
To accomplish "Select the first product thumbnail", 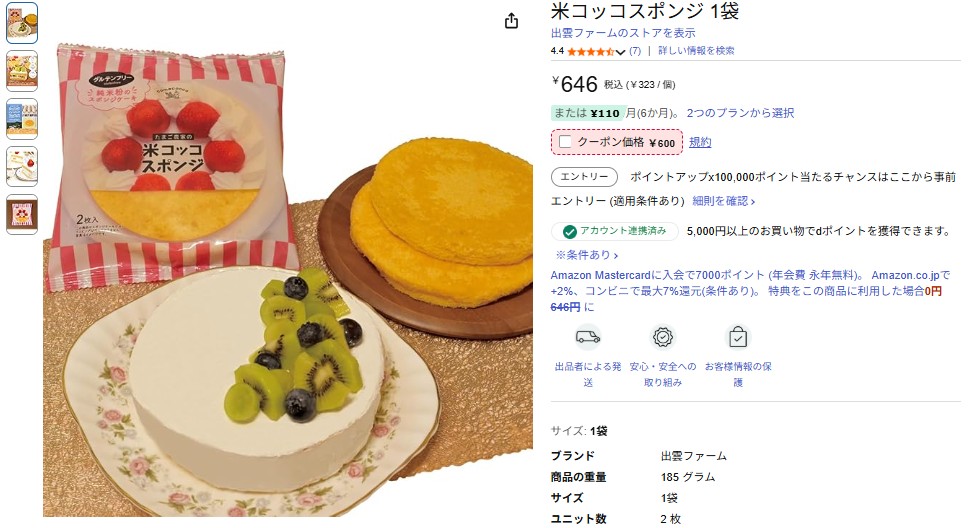I will coord(22,23).
